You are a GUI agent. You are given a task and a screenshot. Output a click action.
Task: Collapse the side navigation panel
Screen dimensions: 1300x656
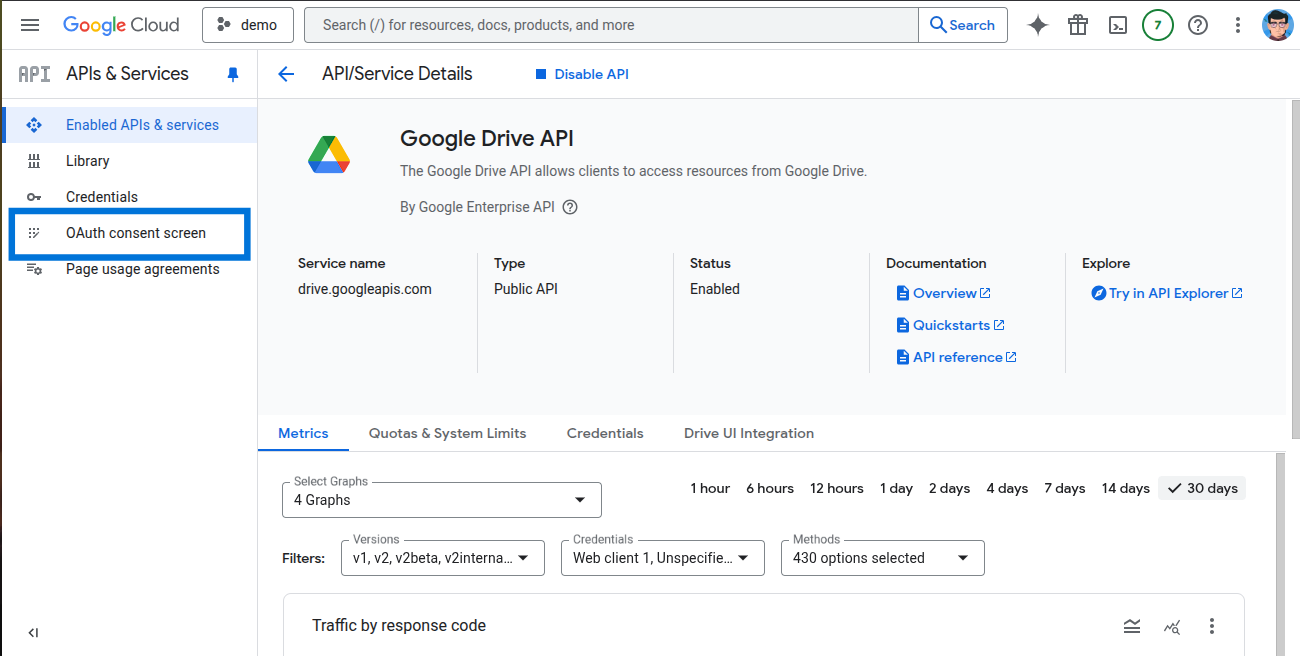(x=33, y=632)
